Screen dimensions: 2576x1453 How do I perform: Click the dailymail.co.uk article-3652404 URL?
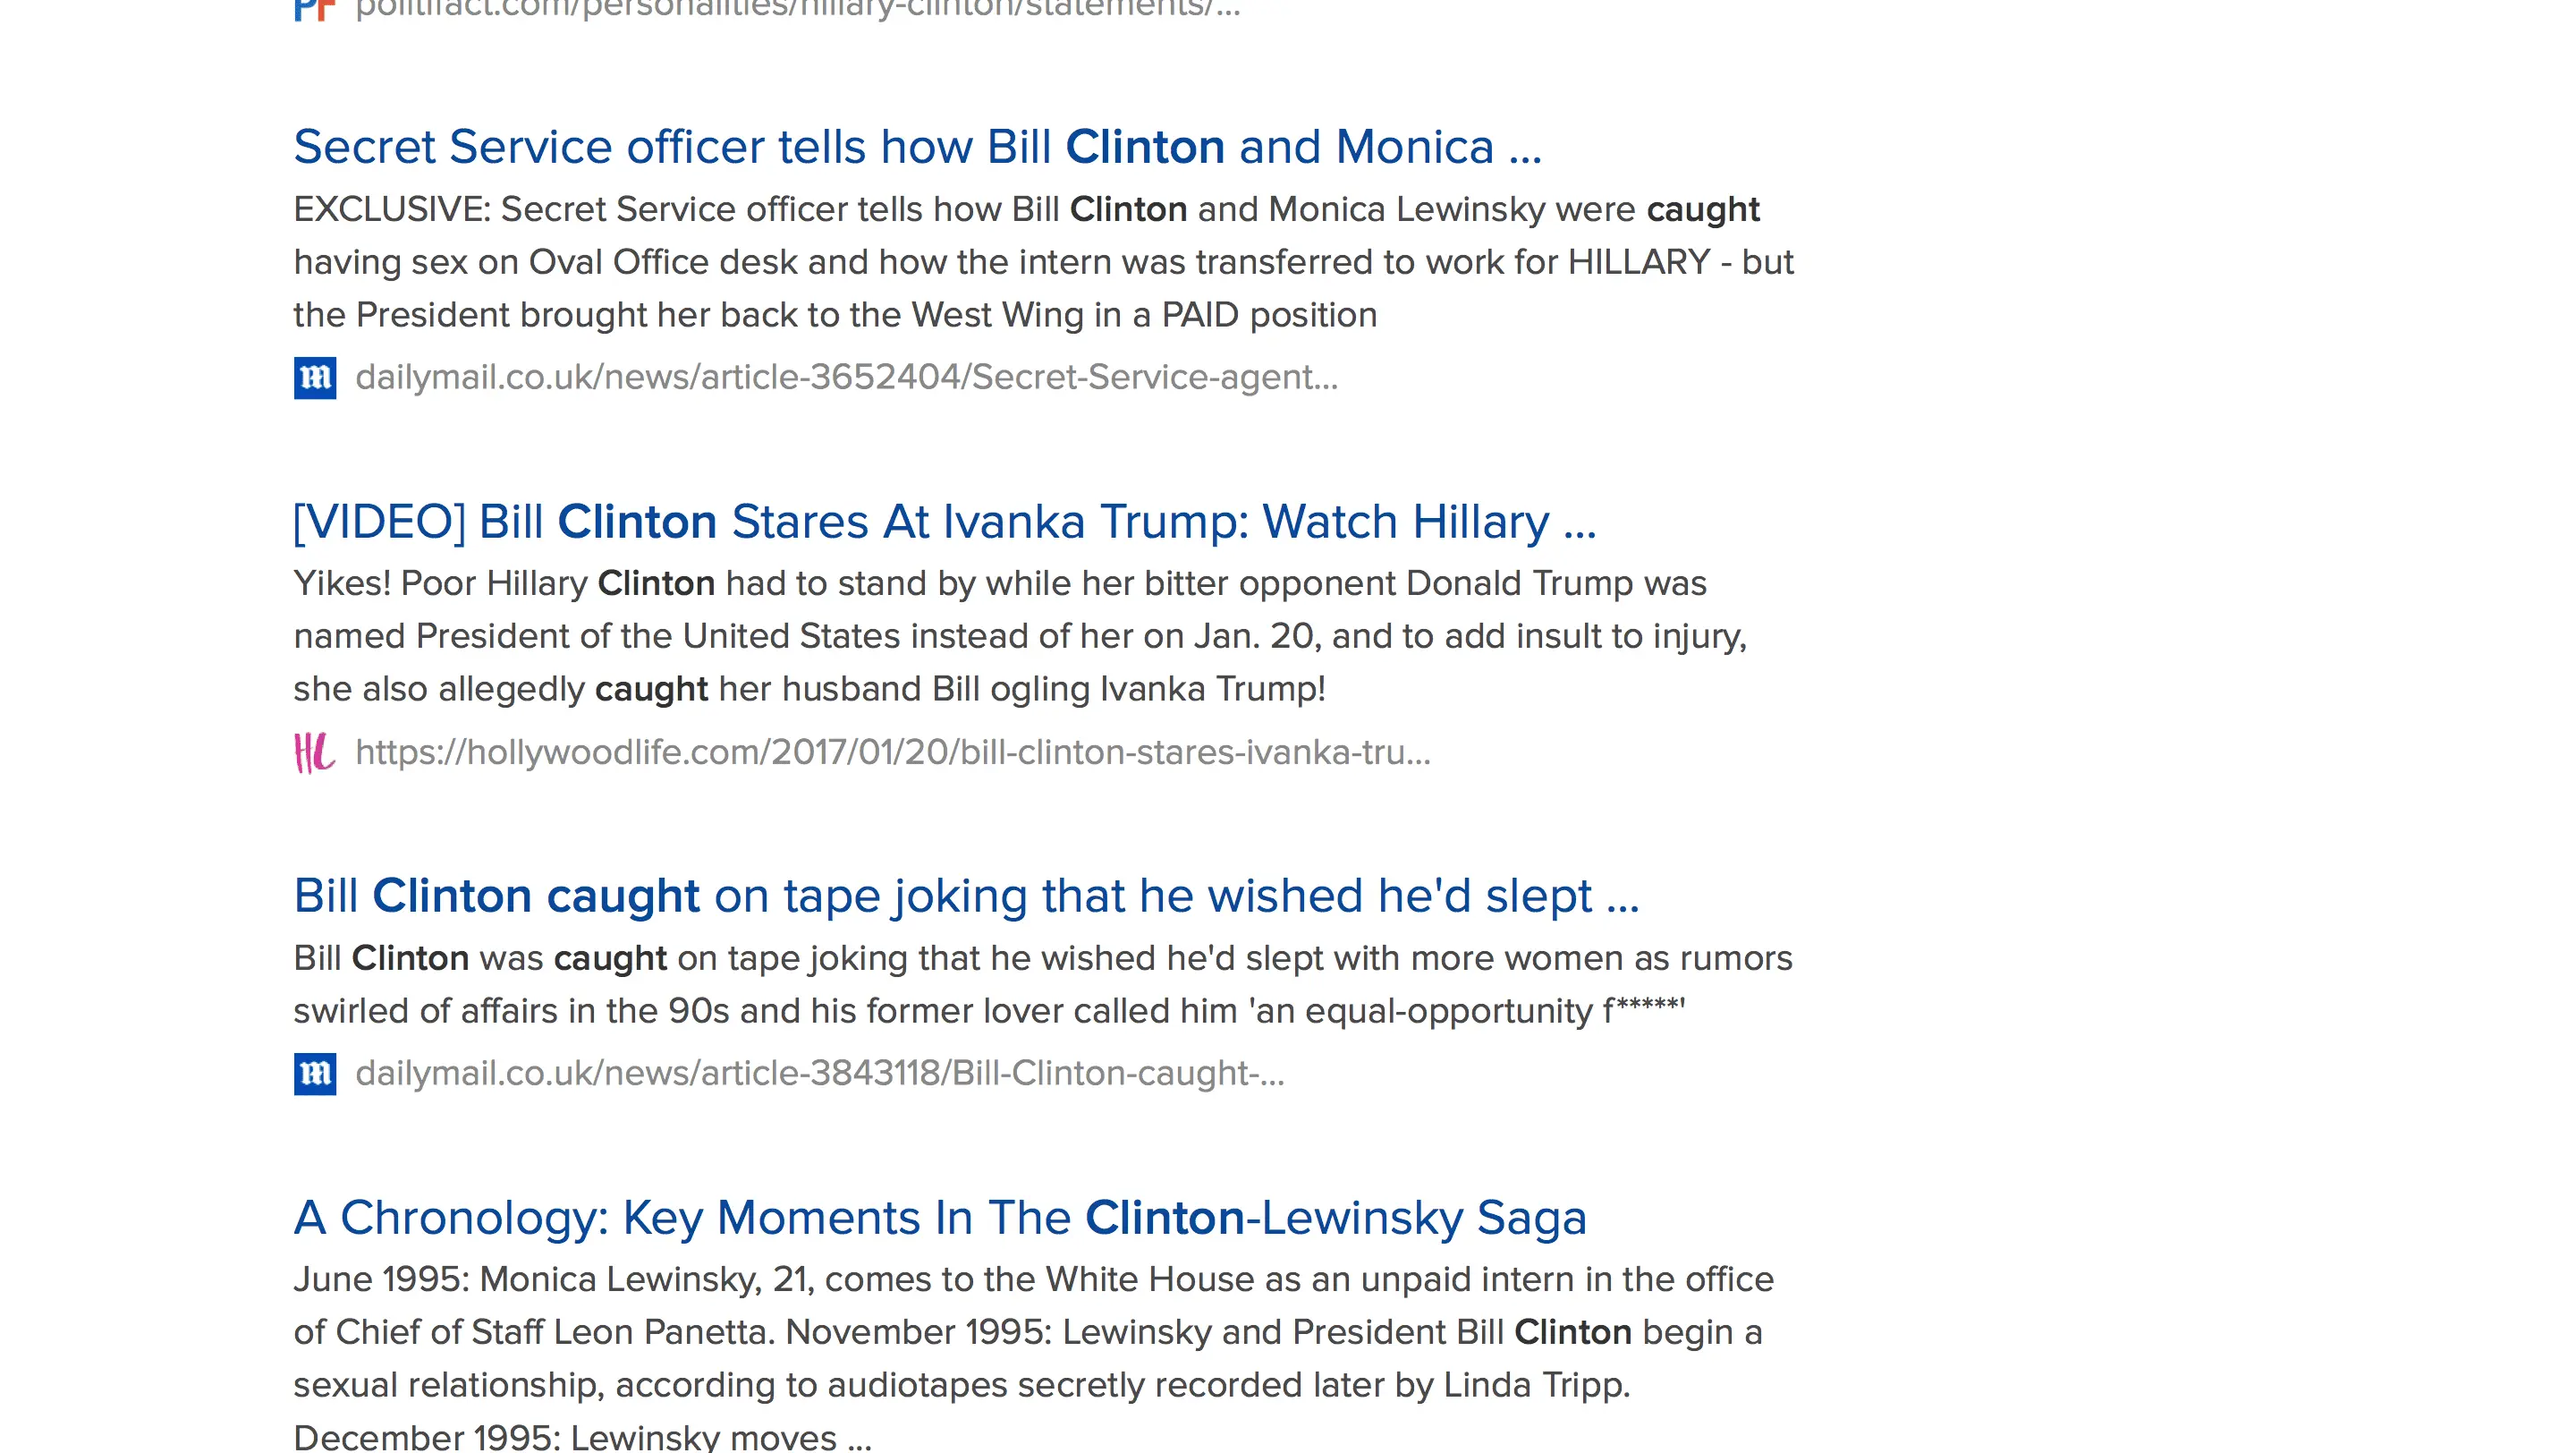tap(846, 377)
